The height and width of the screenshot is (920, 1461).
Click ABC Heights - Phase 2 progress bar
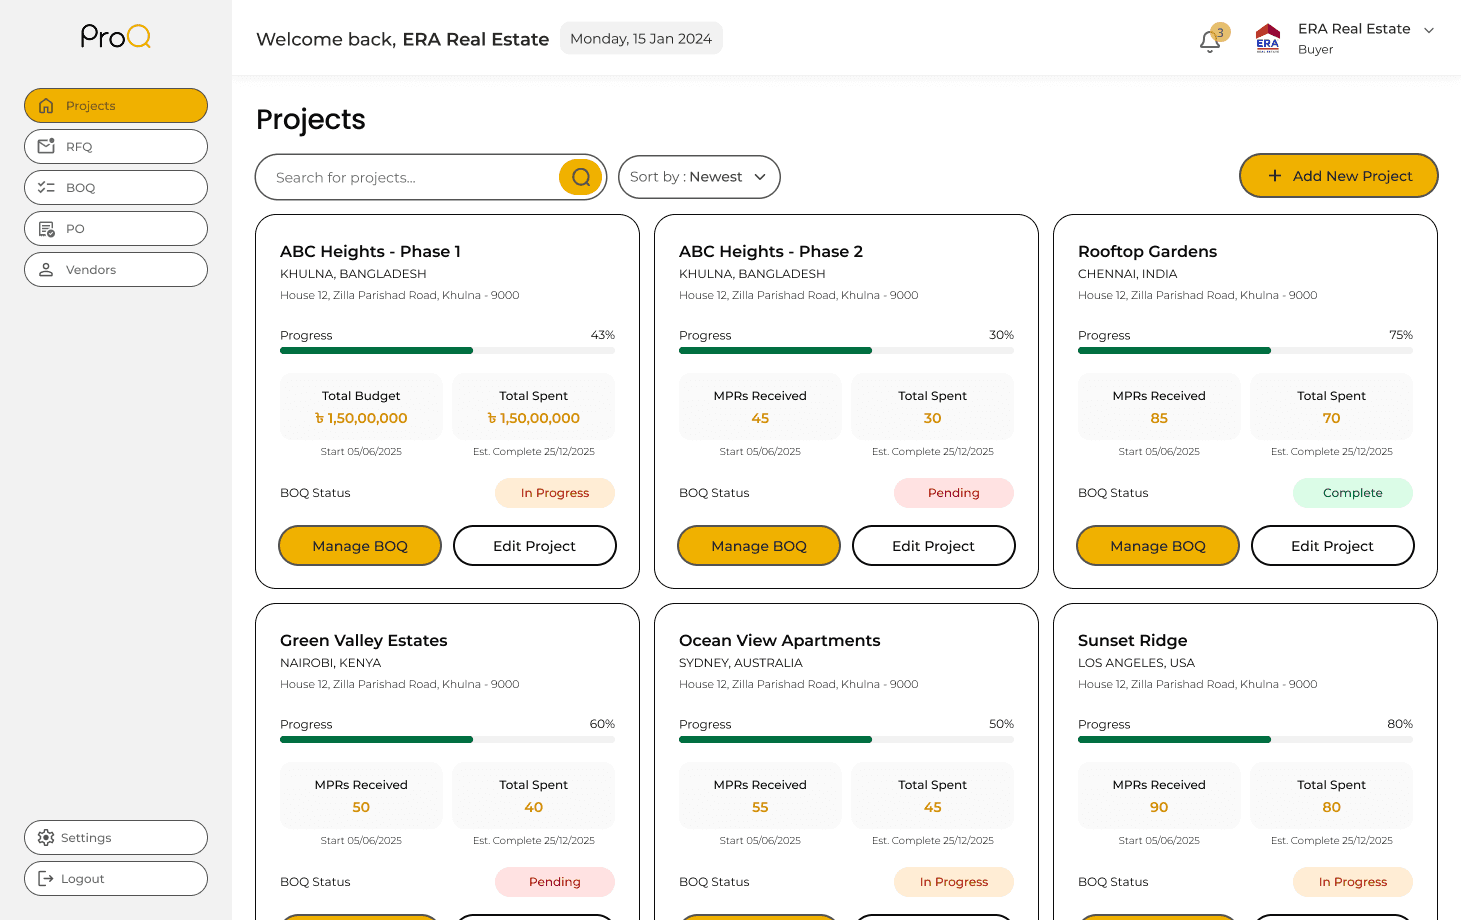(x=846, y=351)
